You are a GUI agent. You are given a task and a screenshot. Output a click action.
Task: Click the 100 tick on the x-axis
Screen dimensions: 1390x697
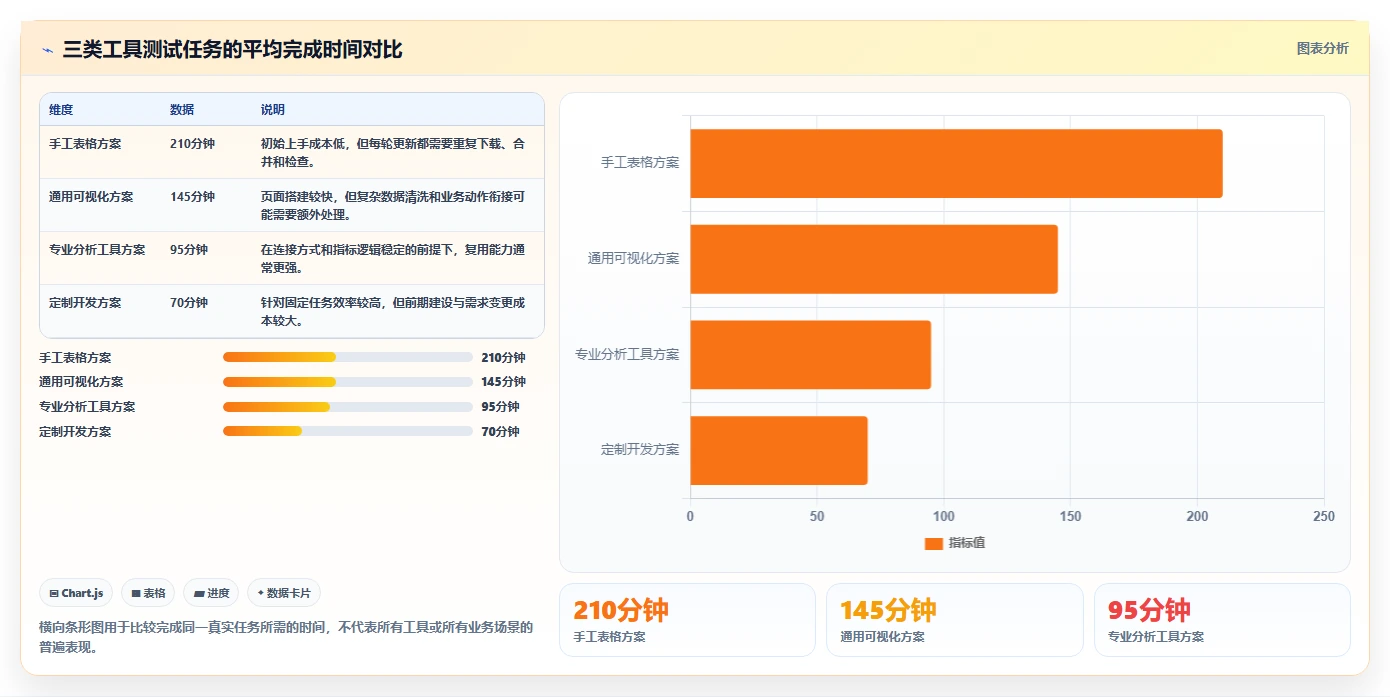[x=943, y=517]
